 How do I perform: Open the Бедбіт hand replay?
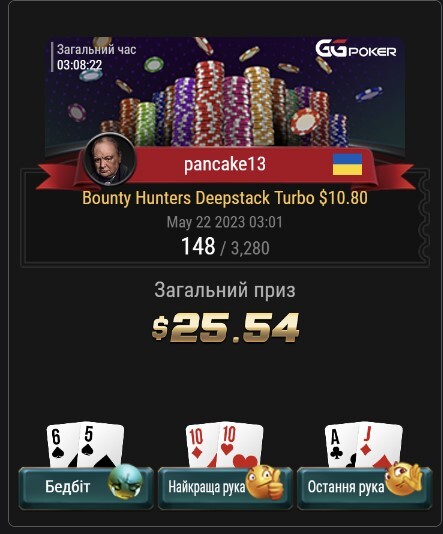[86, 488]
